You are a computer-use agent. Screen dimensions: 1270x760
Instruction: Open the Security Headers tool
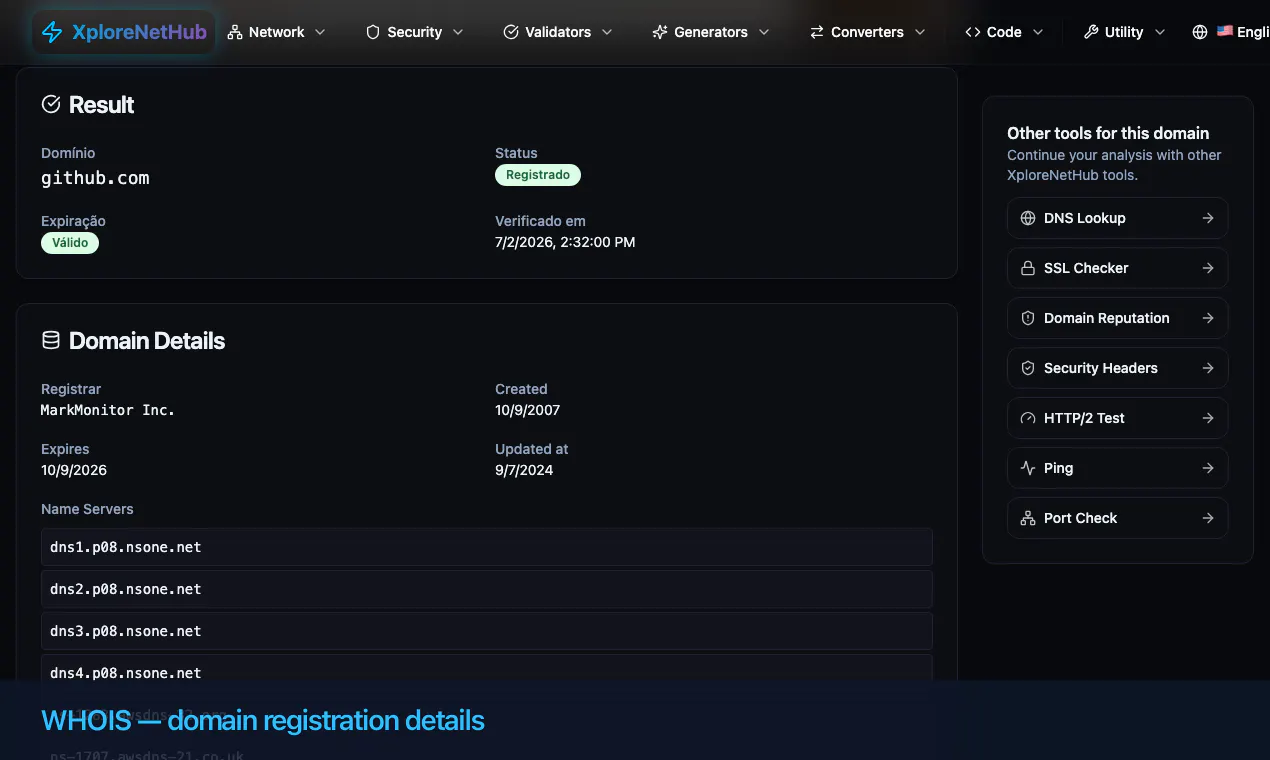click(x=1118, y=368)
